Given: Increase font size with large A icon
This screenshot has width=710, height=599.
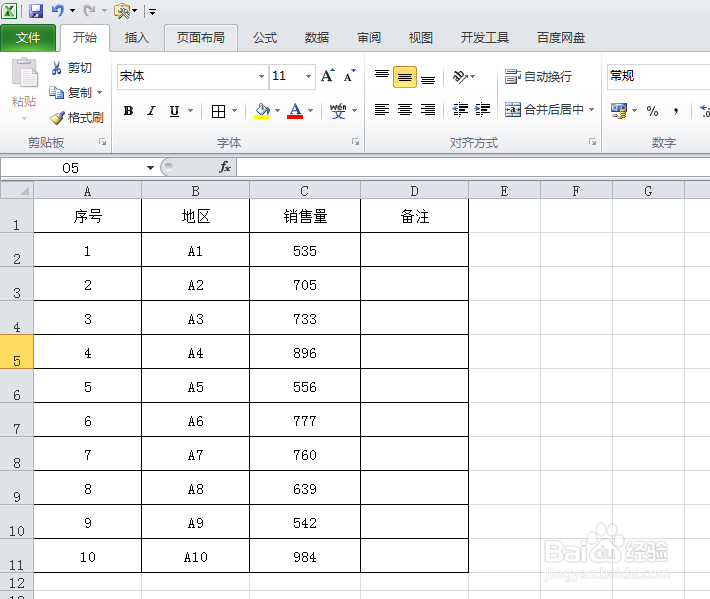Looking at the screenshot, I should coord(327,76).
